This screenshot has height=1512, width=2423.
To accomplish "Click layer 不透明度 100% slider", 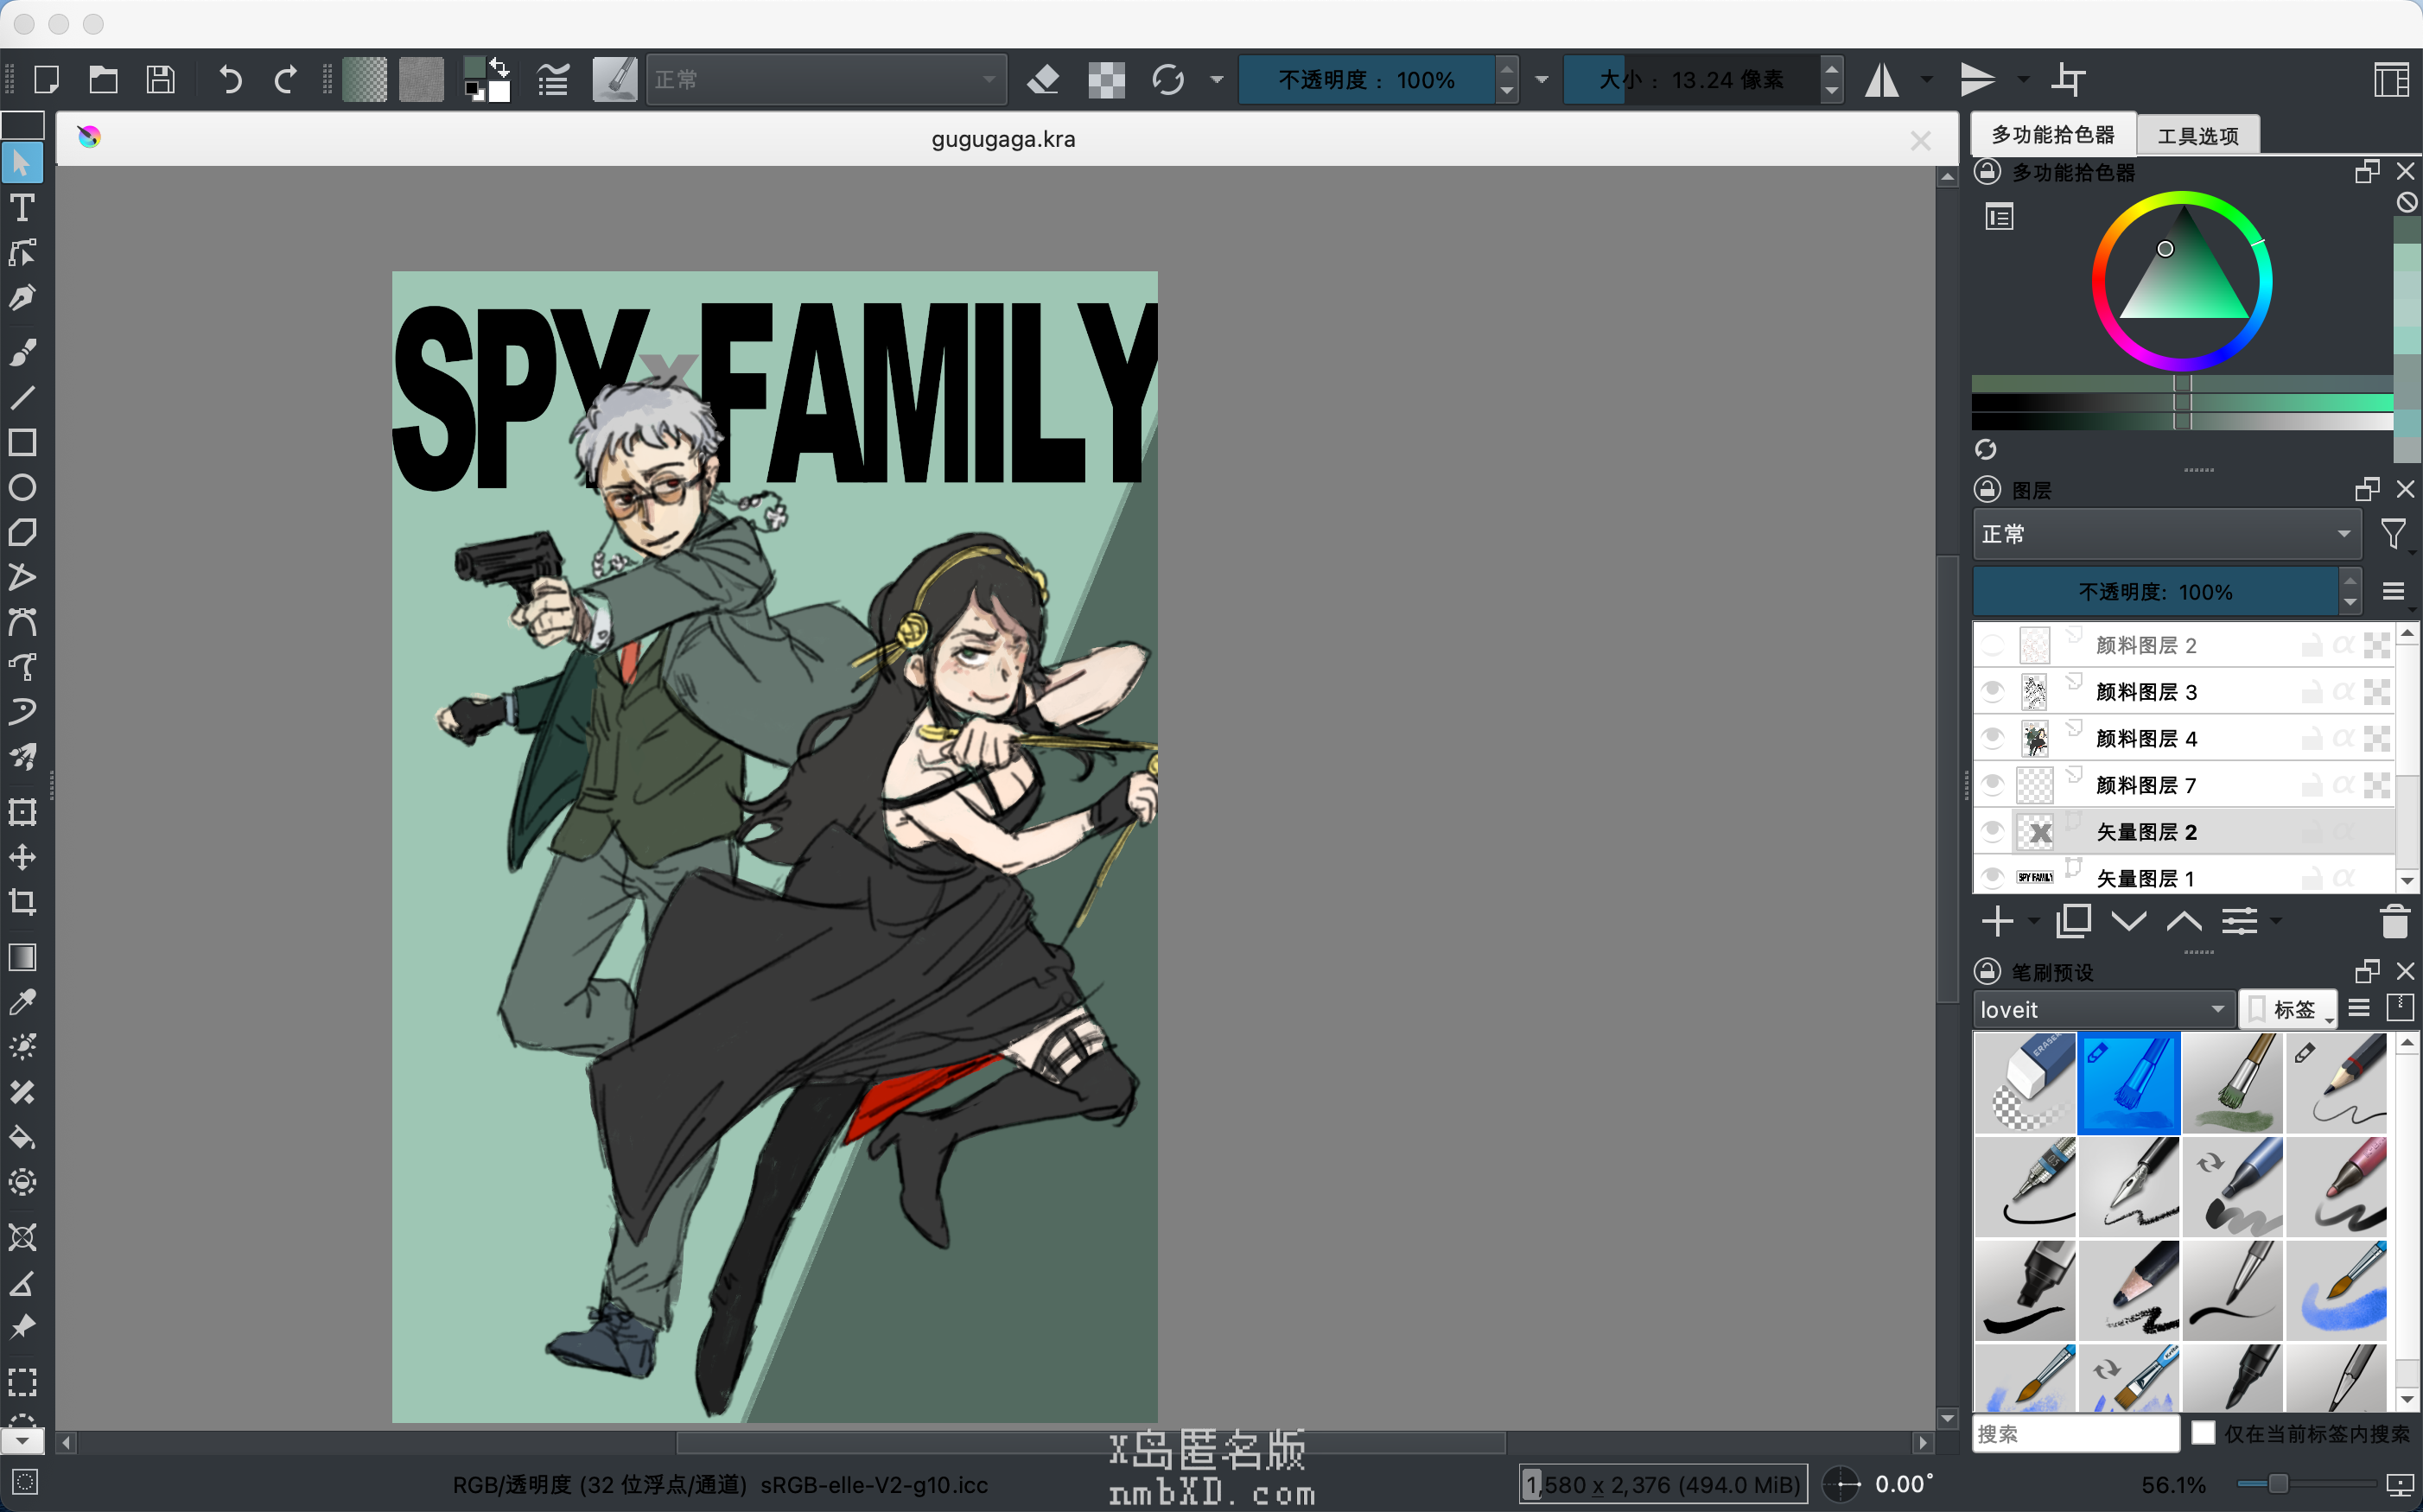I will (x=2154, y=592).
